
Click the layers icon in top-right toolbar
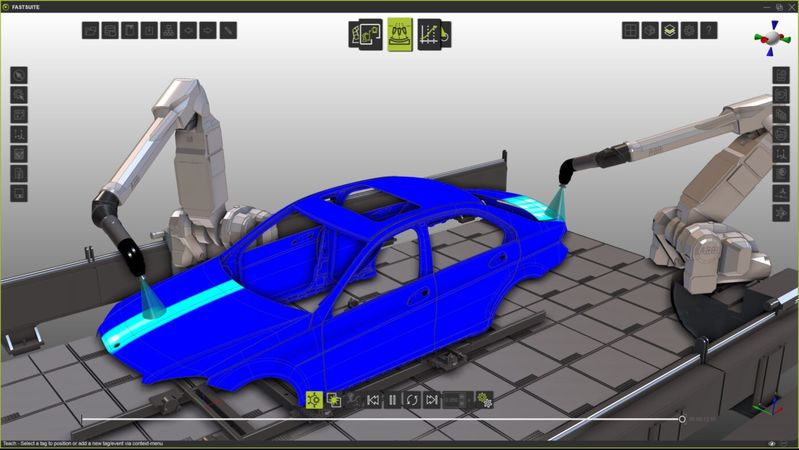(x=670, y=31)
